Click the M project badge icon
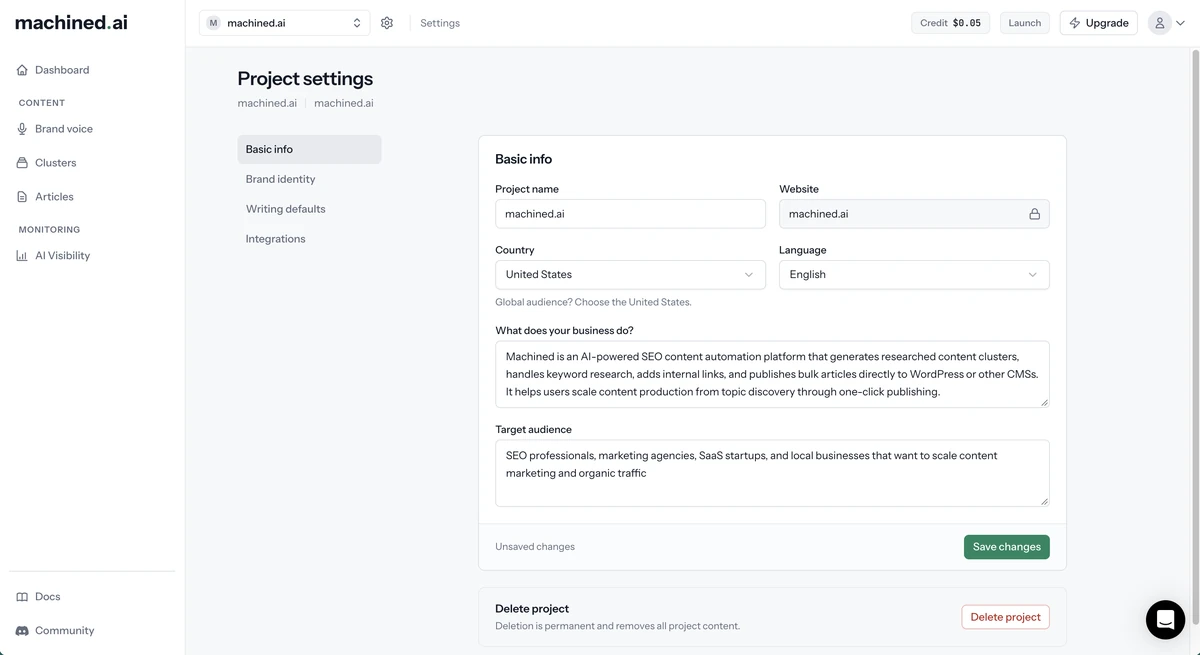The image size is (1200, 655). [x=213, y=23]
